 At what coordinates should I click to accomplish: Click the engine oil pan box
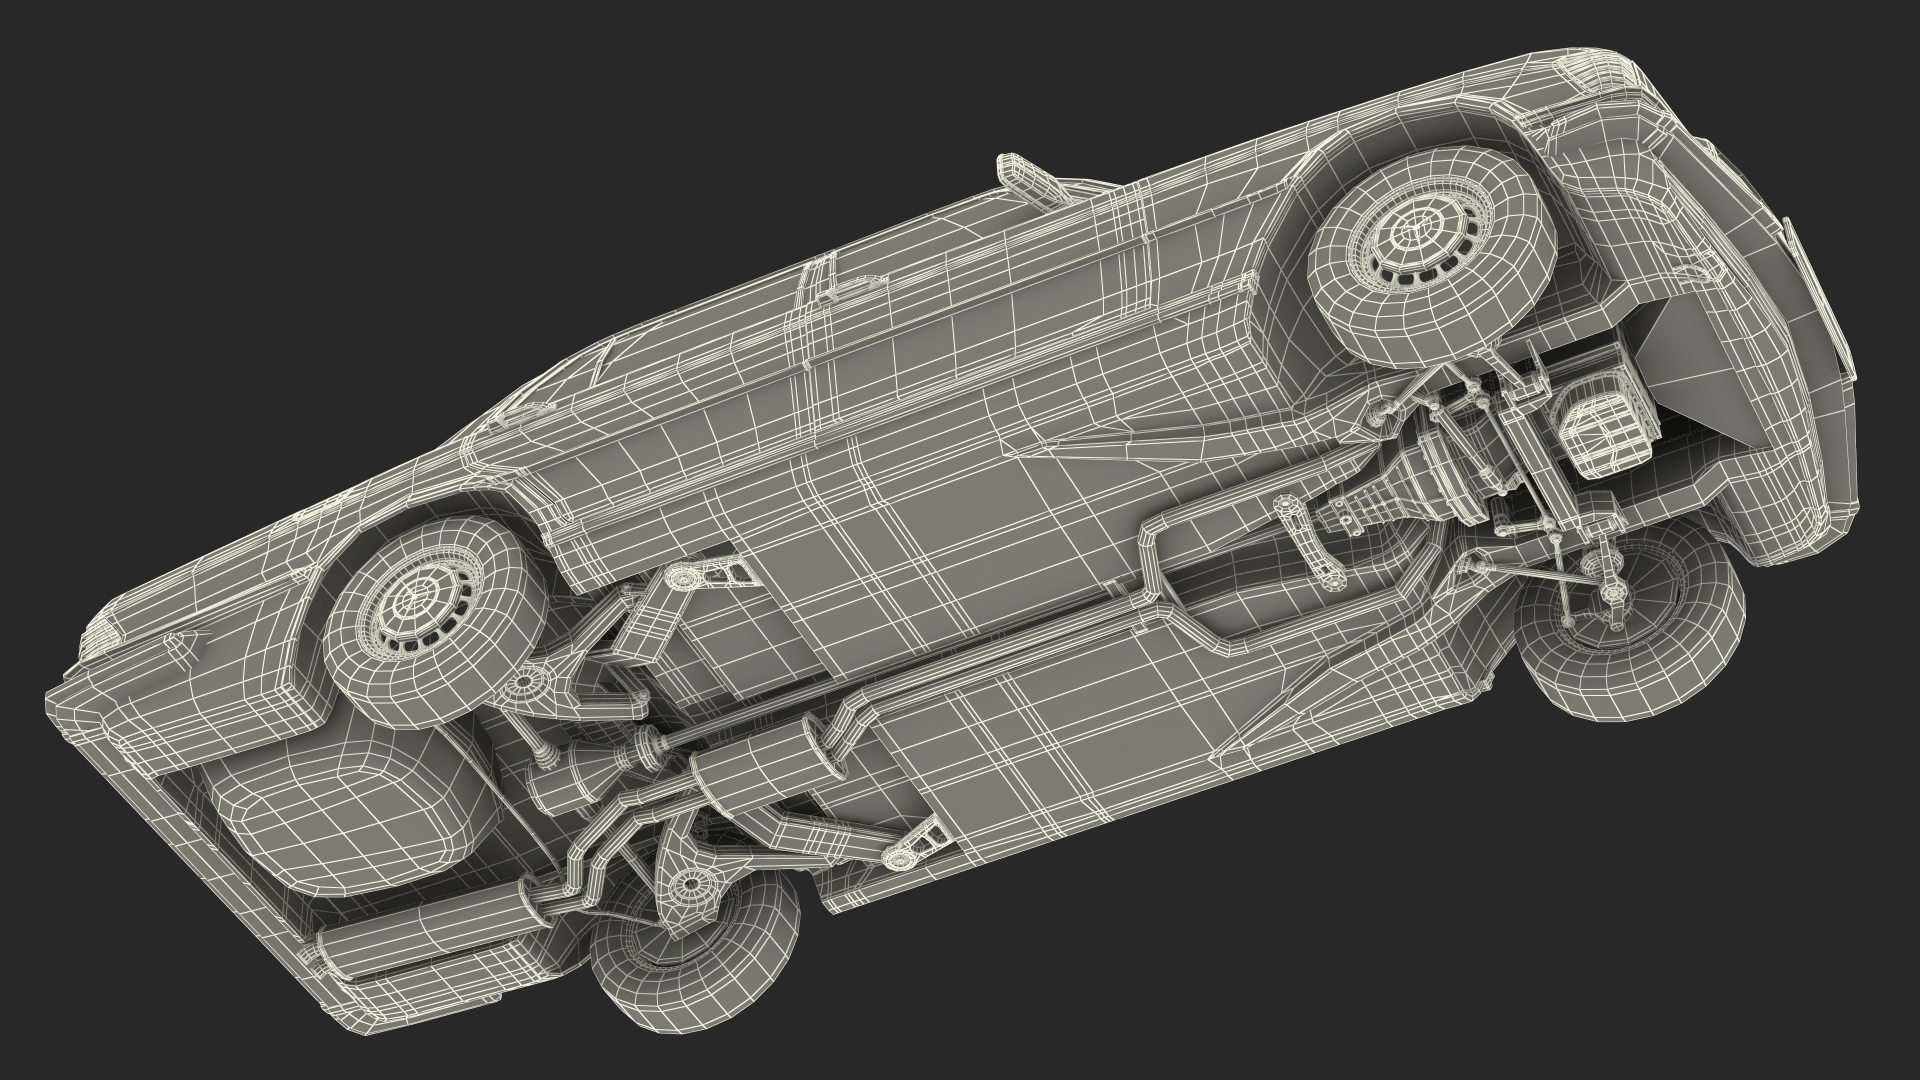click(x=1602, y=431)
